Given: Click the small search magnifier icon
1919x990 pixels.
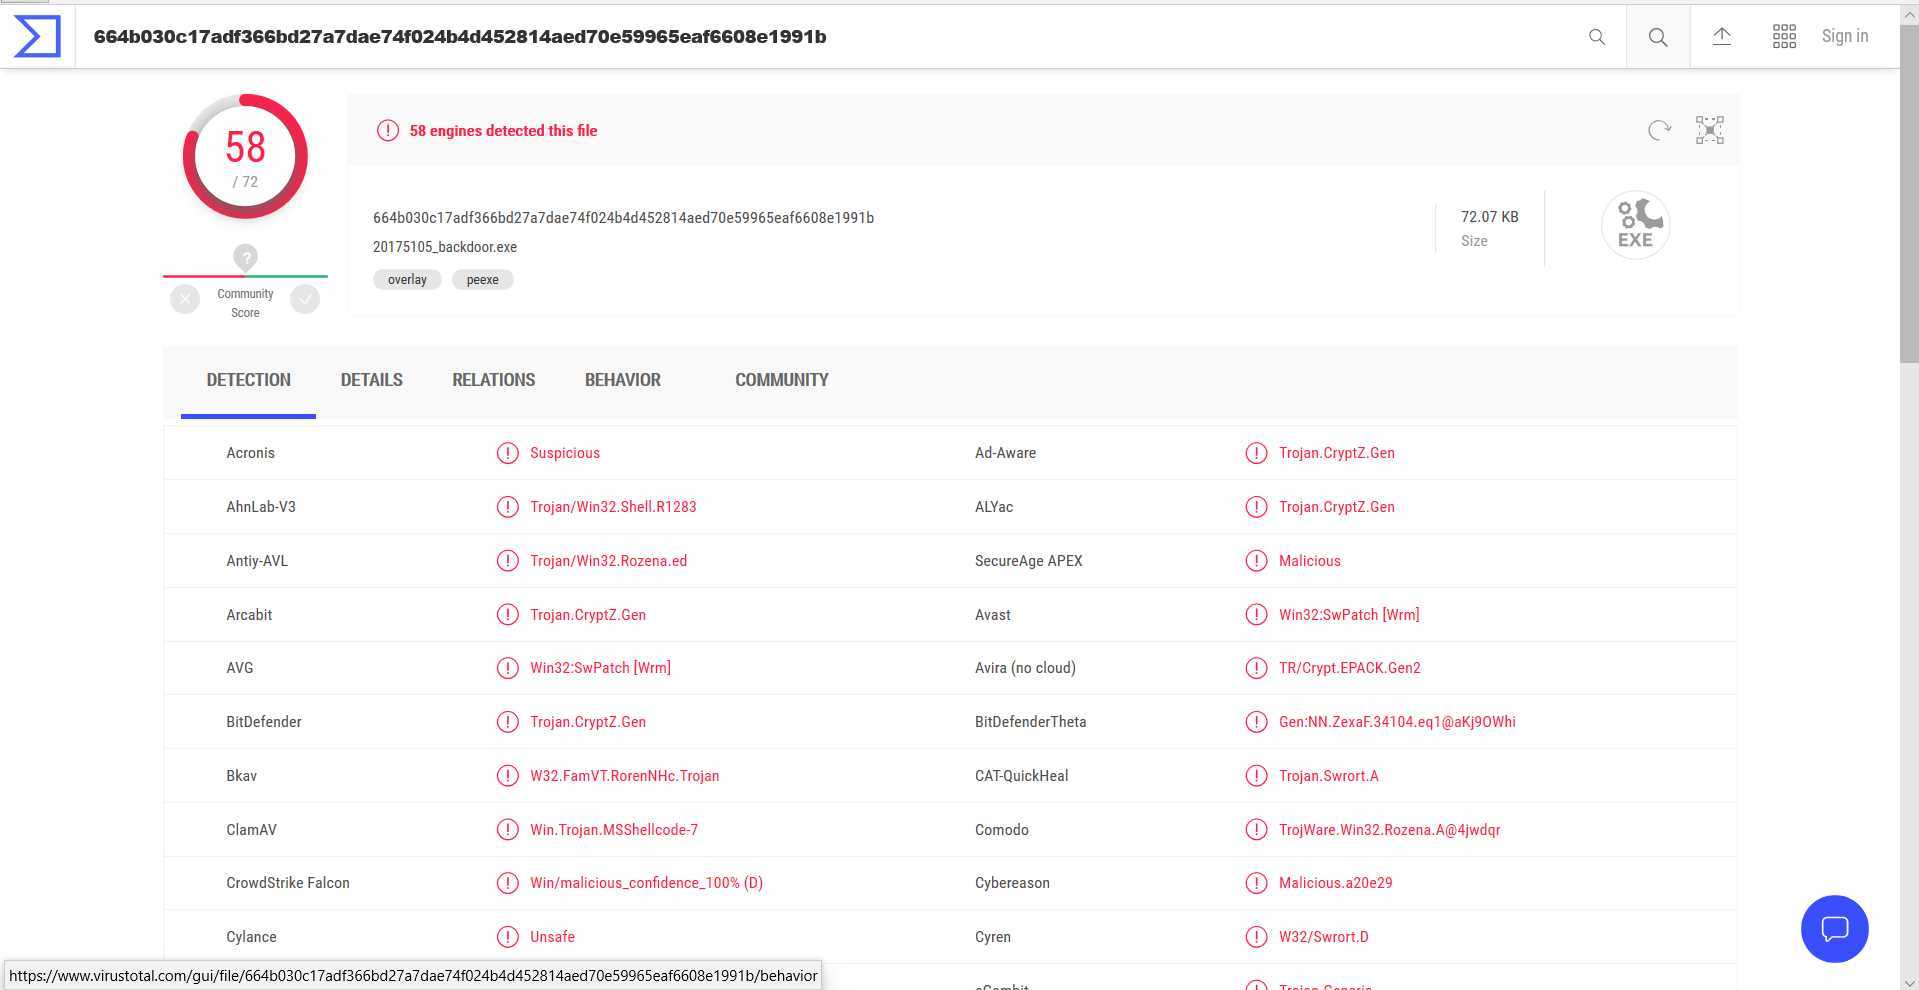Looking at the screenshot, I should pos(1597,37).
